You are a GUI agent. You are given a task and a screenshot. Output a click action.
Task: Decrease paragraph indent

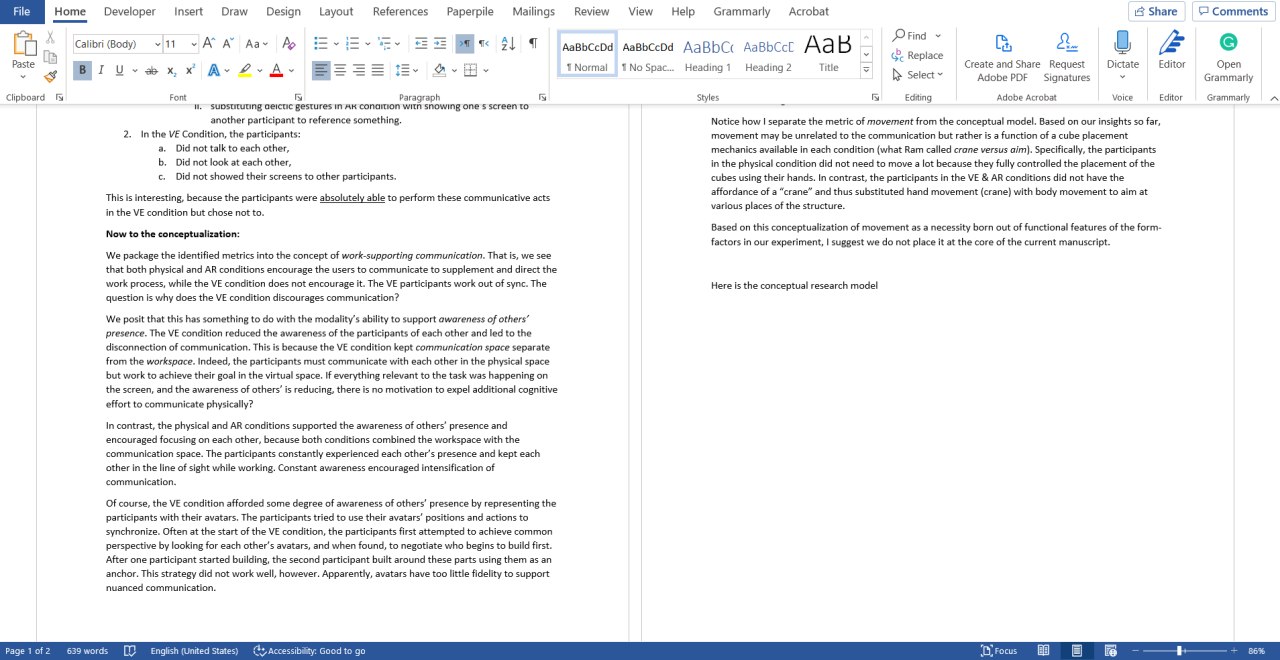422,44
